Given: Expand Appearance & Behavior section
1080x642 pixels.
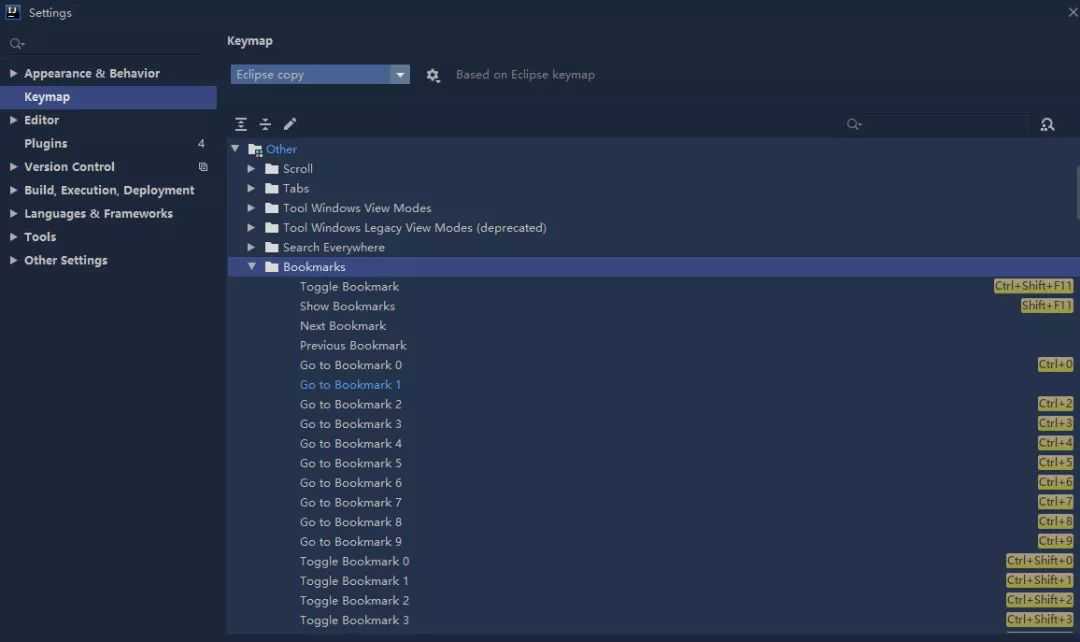Looking at the screenshot, I should point(14,74).
